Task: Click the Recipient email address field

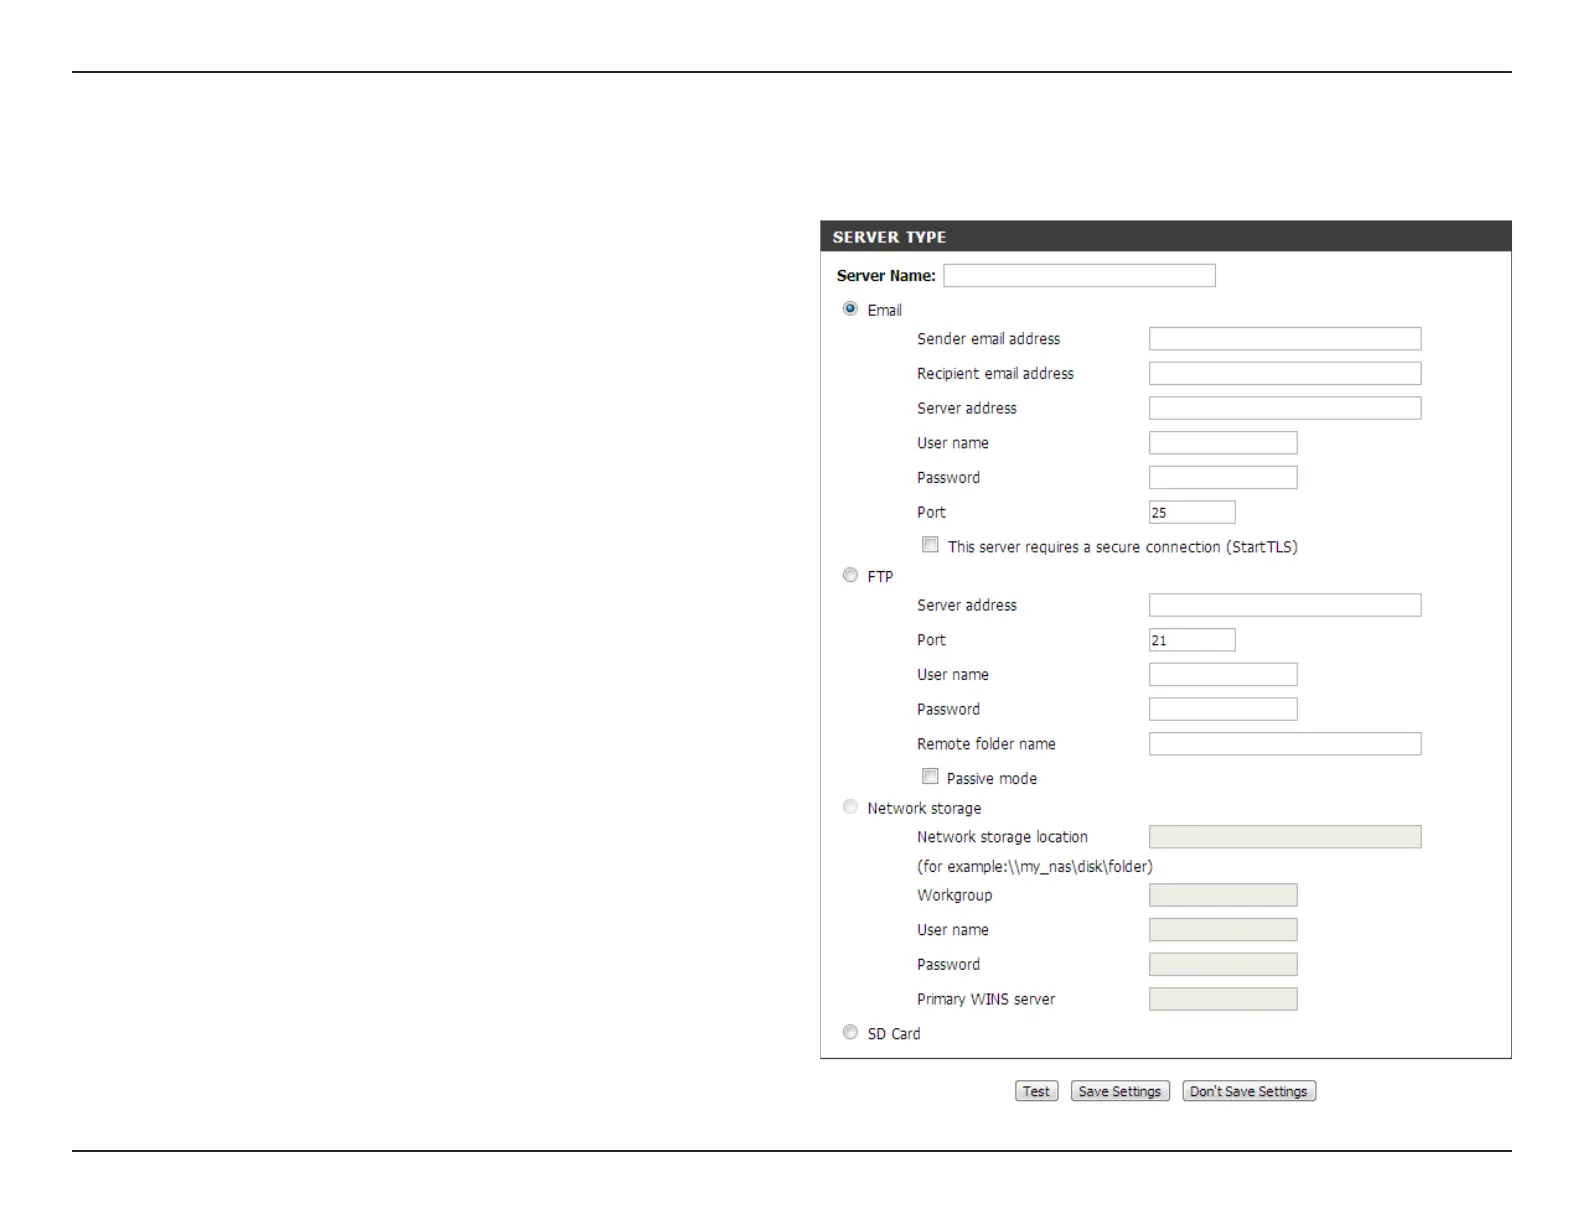Action: pyautogui.click(x=1285, y=373)
